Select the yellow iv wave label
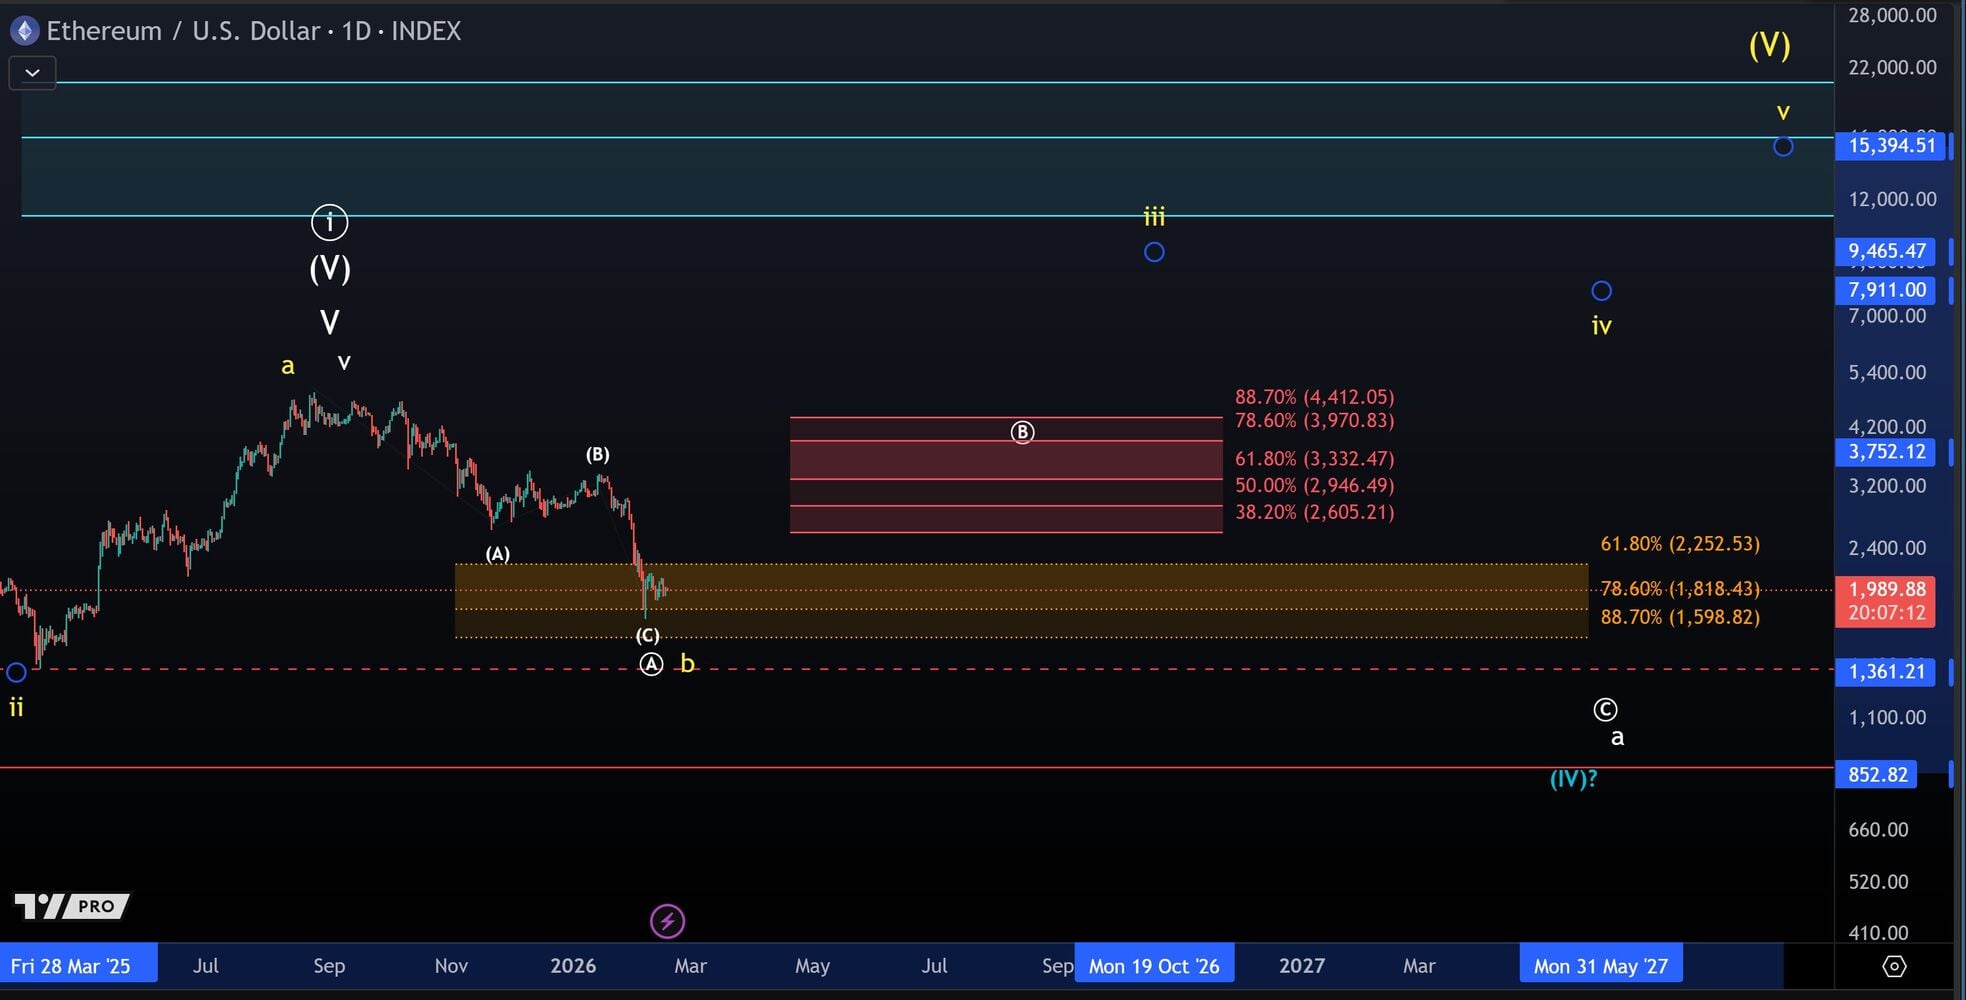The width and height of the screenshot is (1966, 1000). [1601, 325]
